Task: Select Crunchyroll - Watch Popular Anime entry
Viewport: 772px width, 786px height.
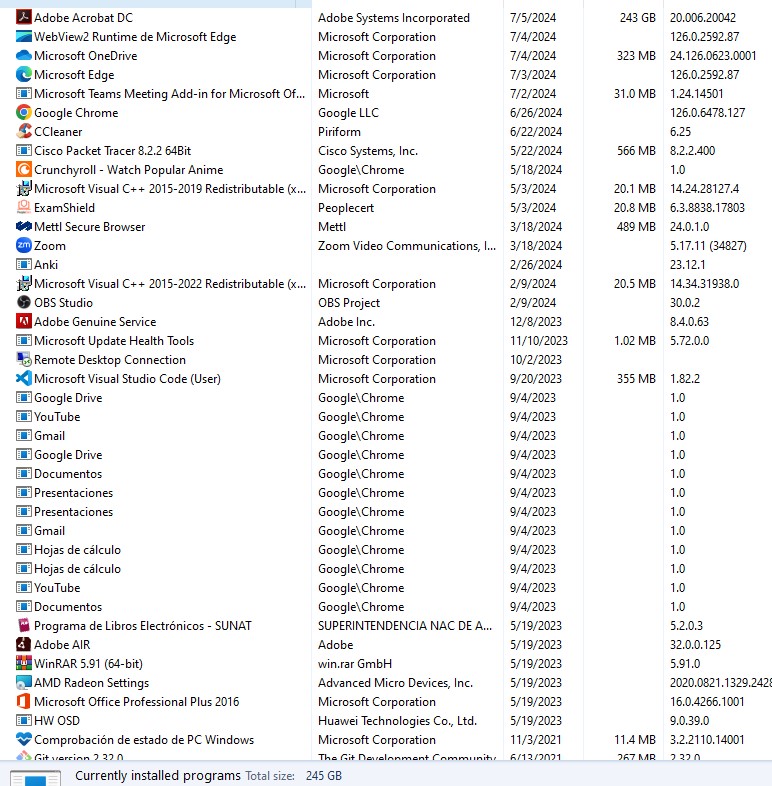Action: (129, 170)
